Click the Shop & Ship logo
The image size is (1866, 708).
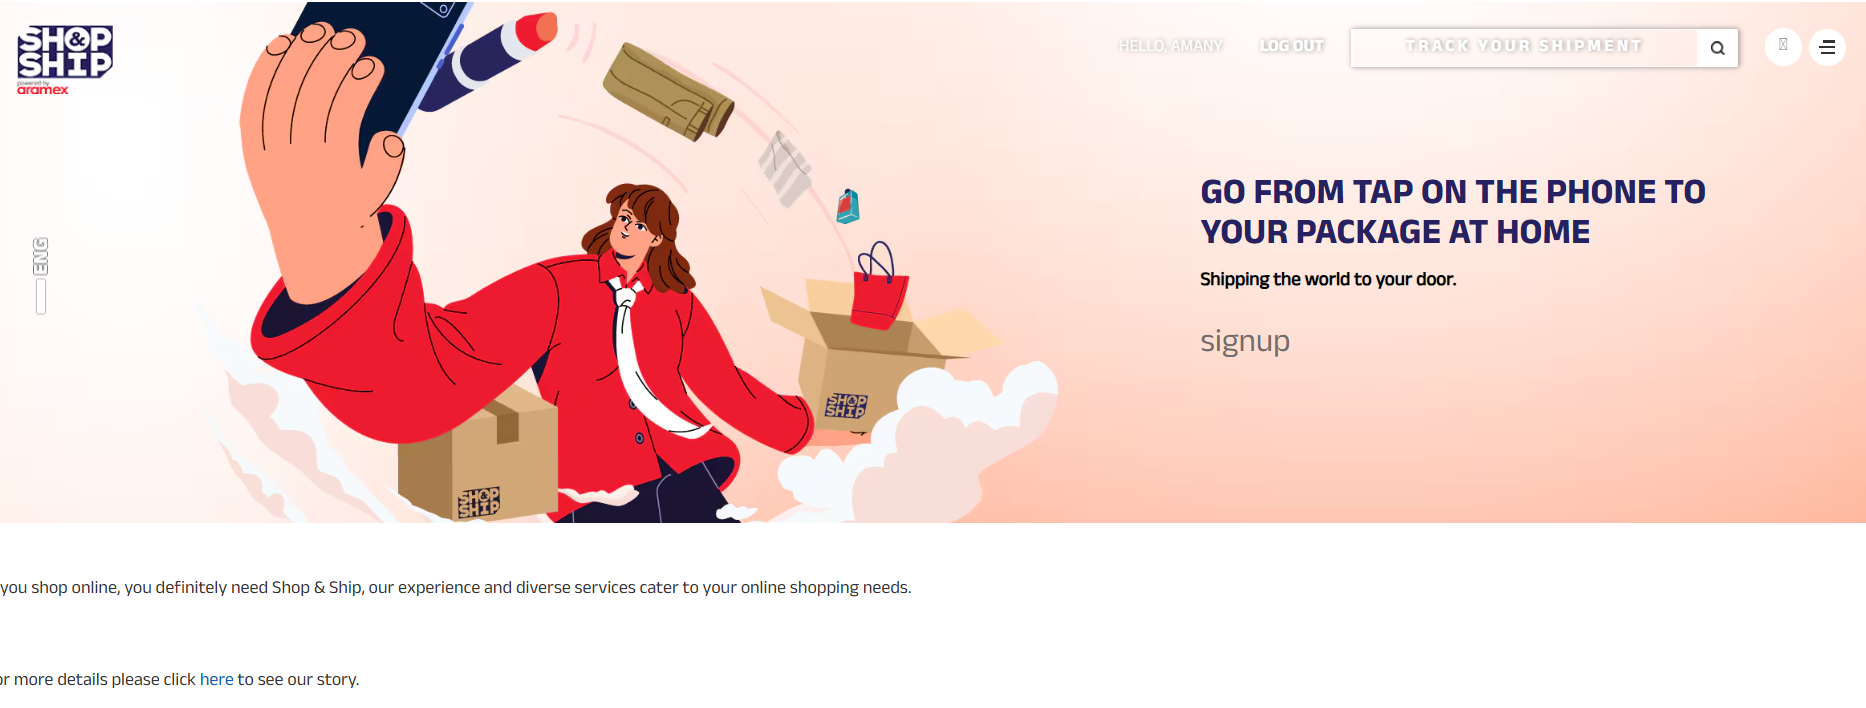pyautogui.click(x=65, y=60)
